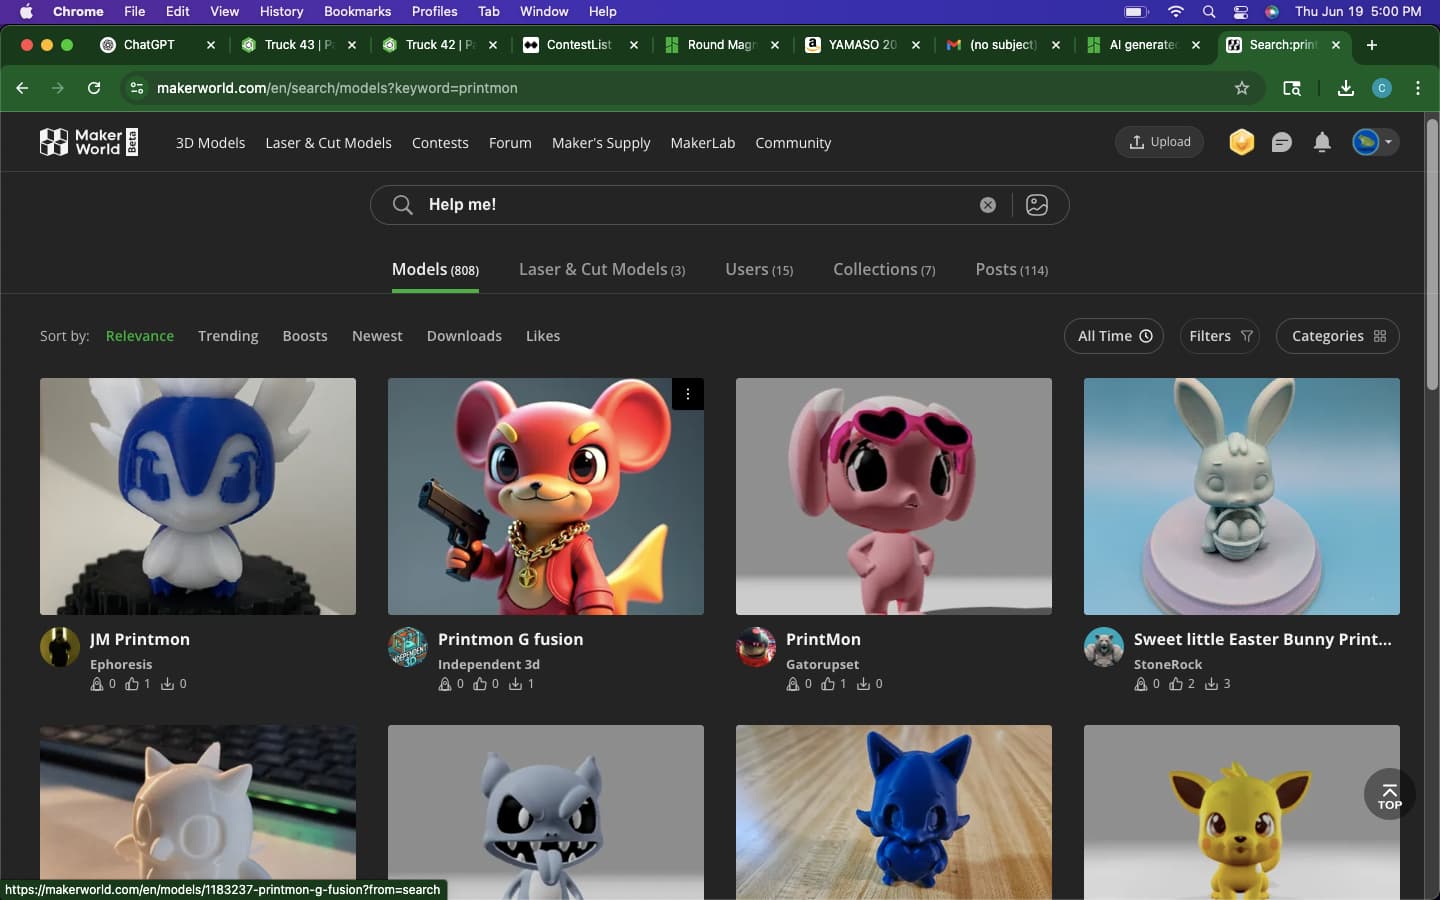The width and height of the screenshot is (1440, 900).
Task: Click the MakerWorld logo
Action: [x=88, y=142]
